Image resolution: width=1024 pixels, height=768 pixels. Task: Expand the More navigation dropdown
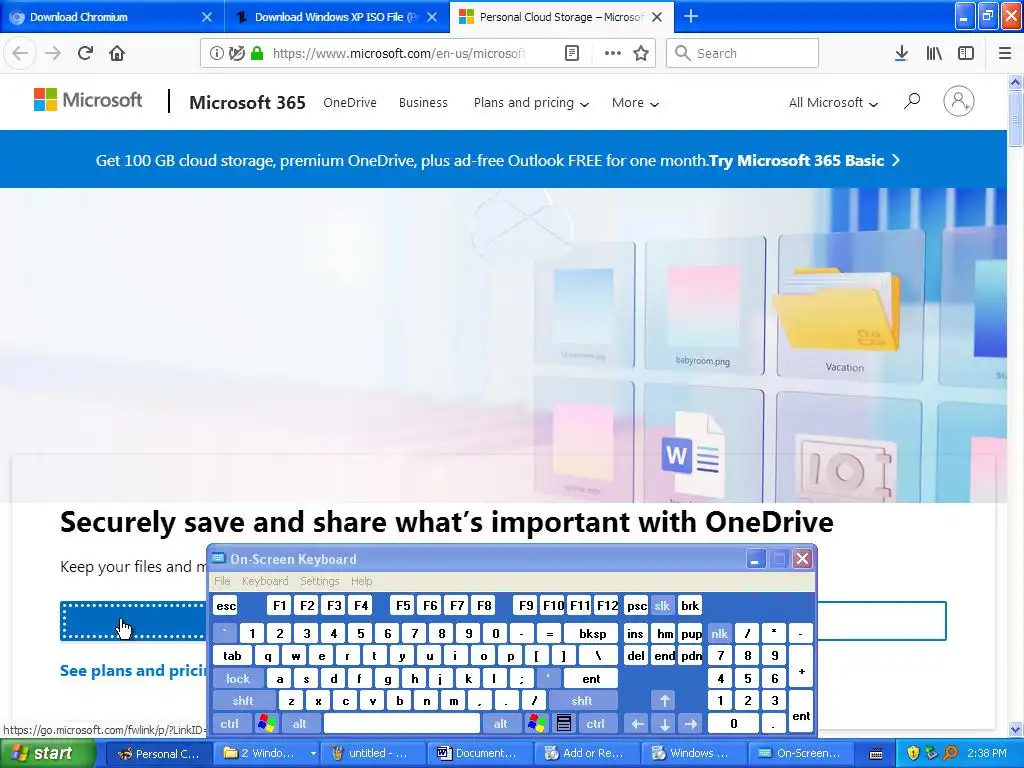pyautogui.click(x=635, y=103)
